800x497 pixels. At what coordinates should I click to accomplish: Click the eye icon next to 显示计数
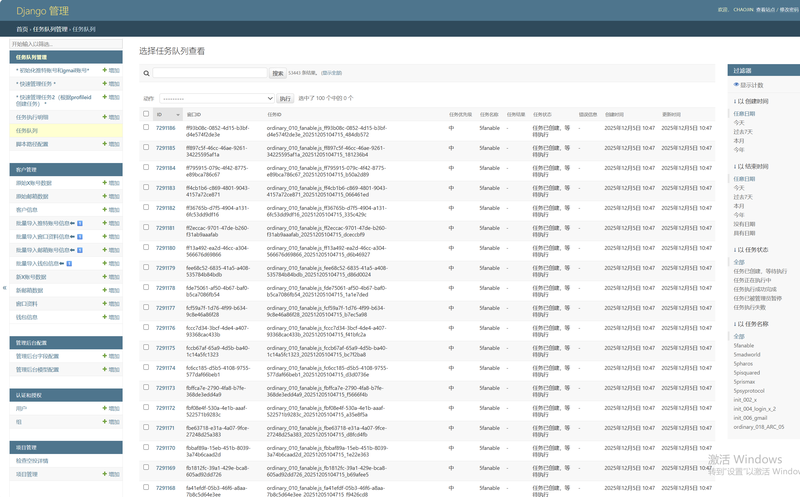[736, 85]
